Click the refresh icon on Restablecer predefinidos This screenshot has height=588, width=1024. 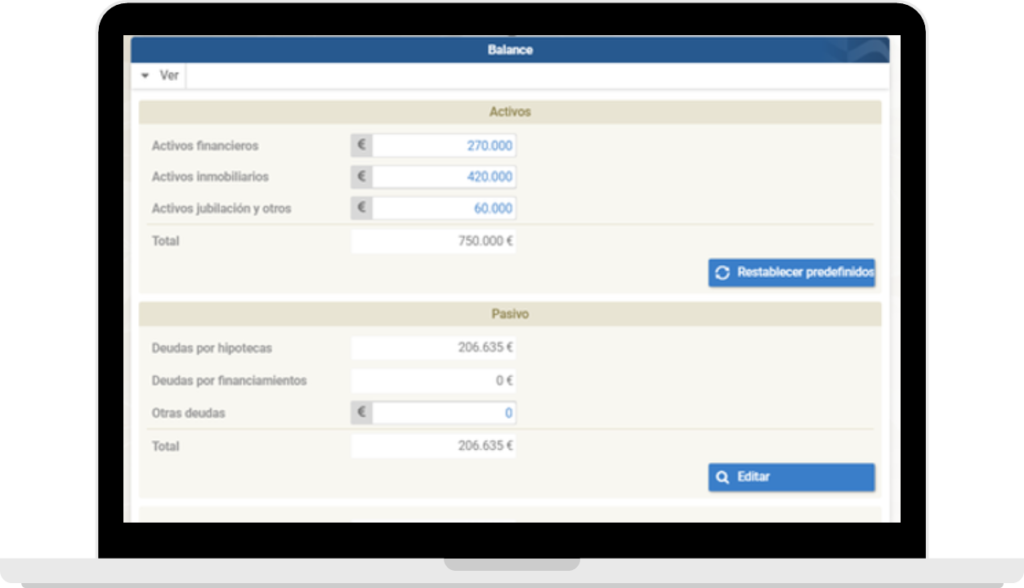(723, 273)
